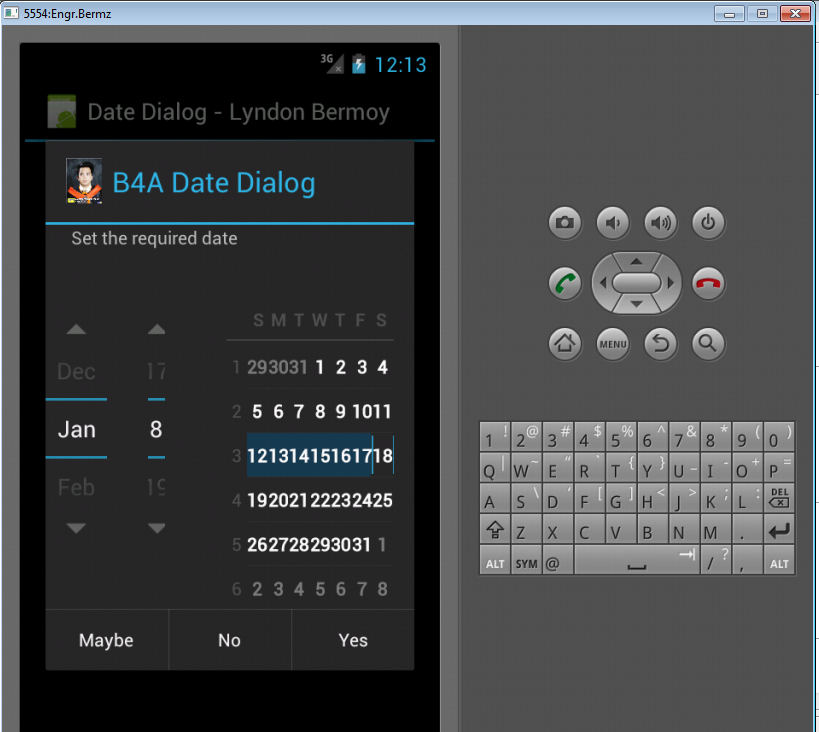The width and height of the screenshot is (819, 732).
Task: Click the 1 number key
Action: 495,437
